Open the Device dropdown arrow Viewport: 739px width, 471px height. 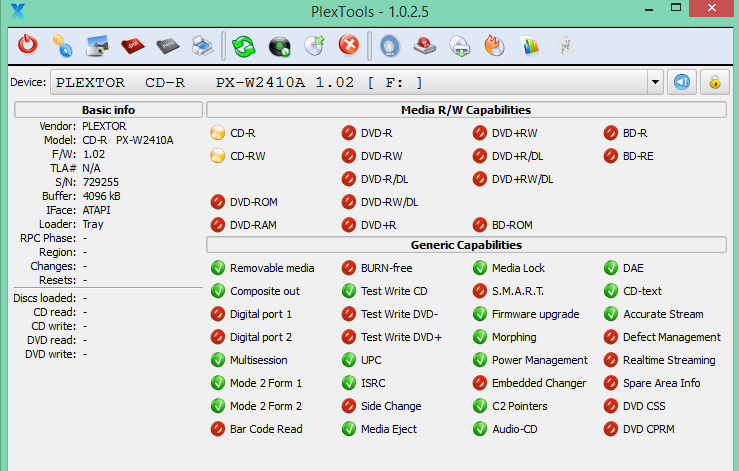pyautogui.click(x=655, y=82)
